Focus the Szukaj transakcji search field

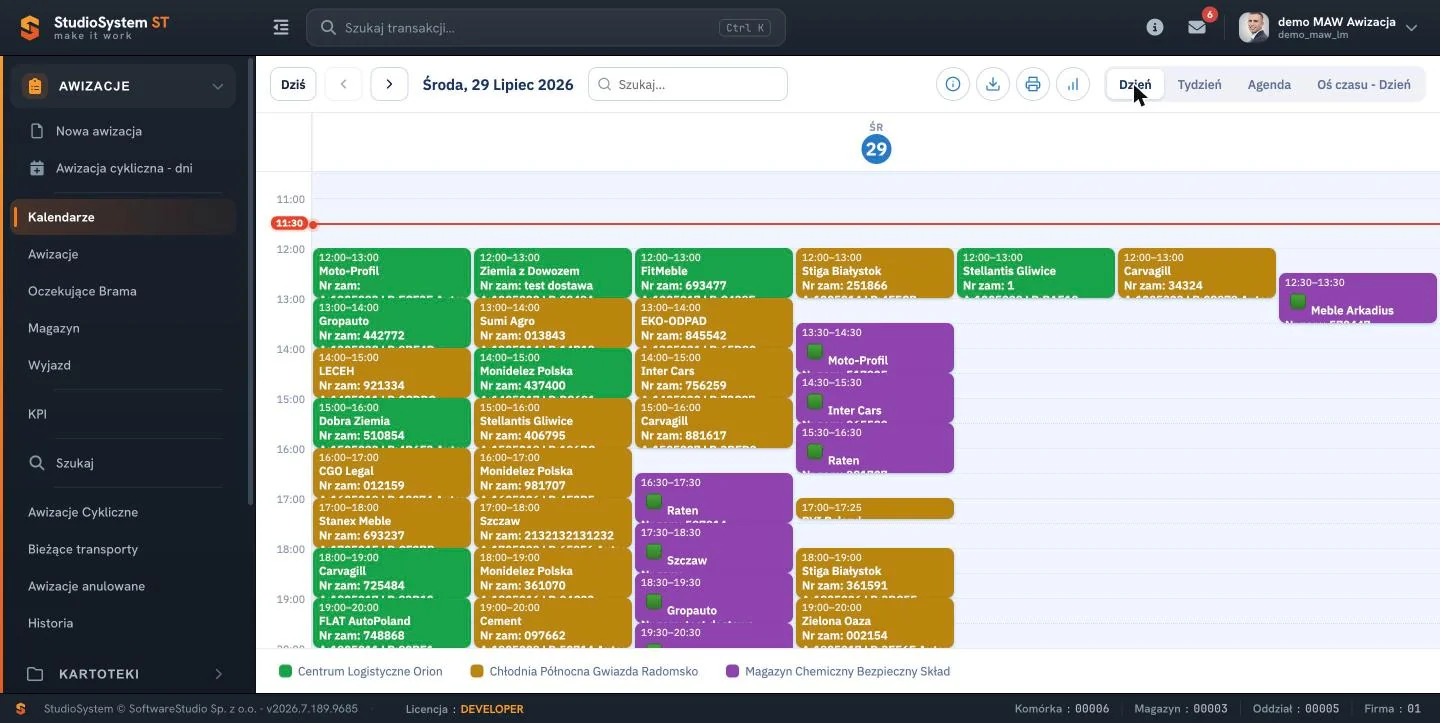tap(546, 28)
